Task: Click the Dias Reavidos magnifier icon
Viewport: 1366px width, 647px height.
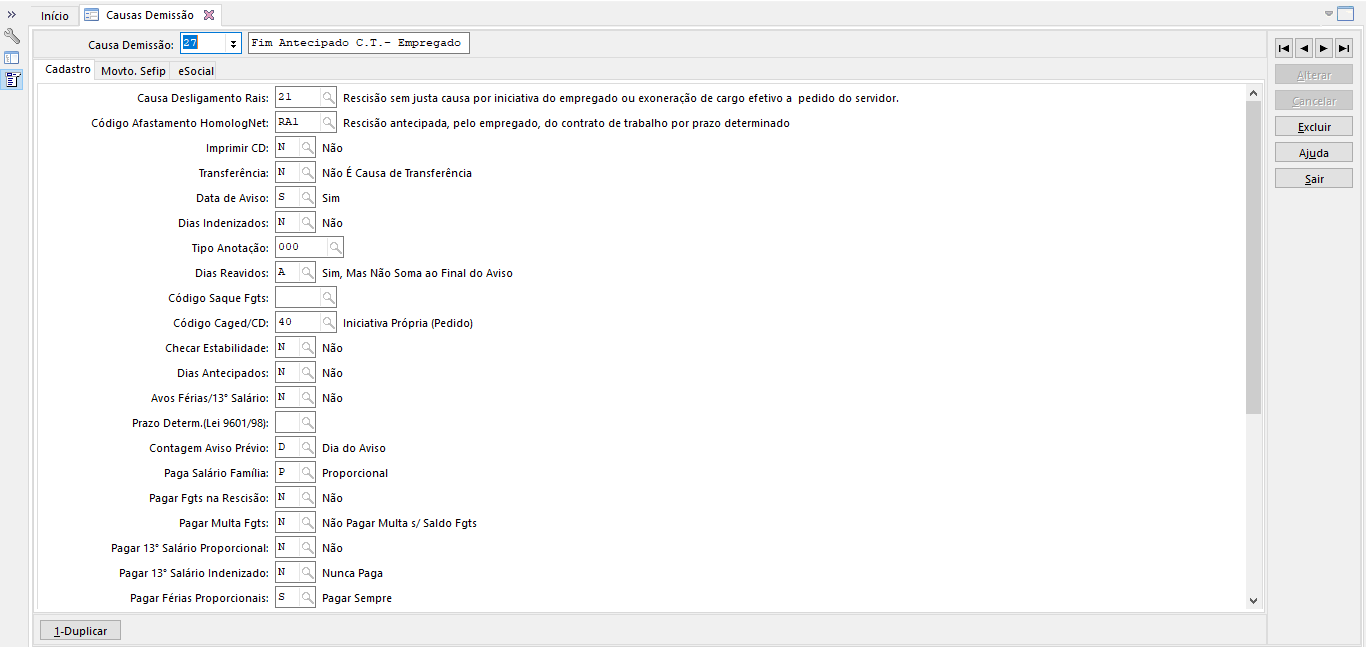Action: pos(308,273)
